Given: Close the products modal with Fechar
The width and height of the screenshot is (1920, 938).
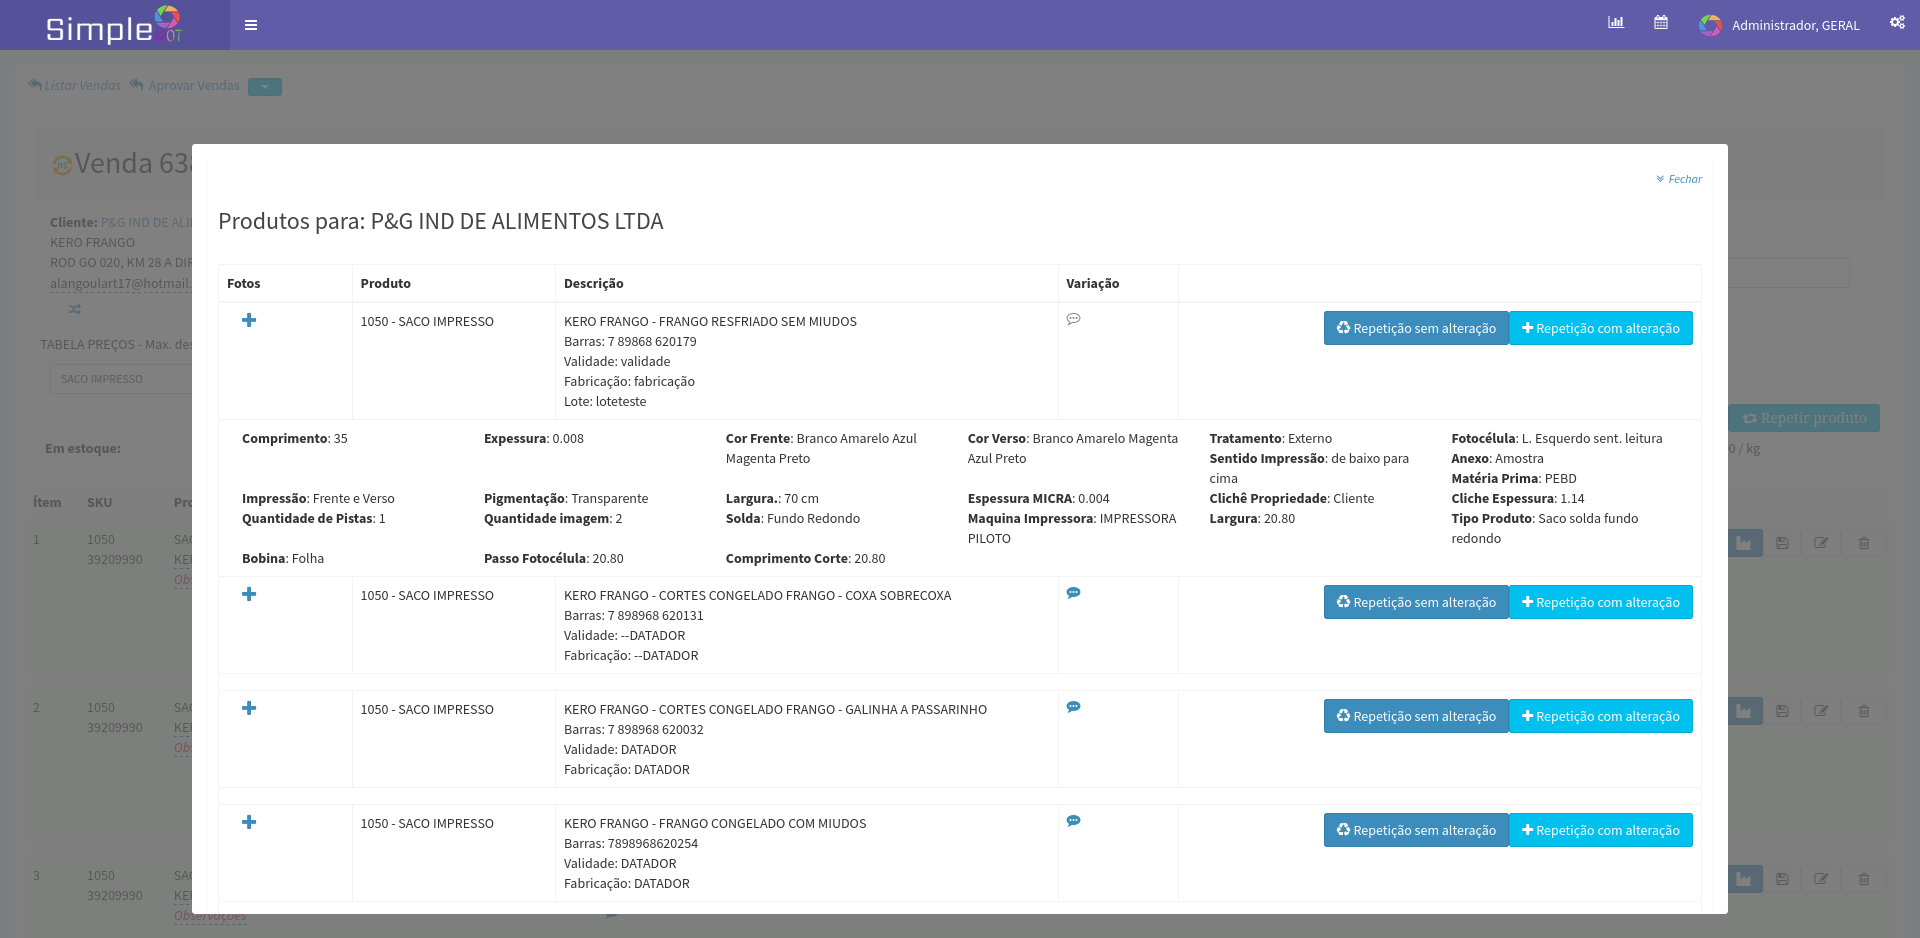Looking at the screenshot, I should tap(1679, 179).
